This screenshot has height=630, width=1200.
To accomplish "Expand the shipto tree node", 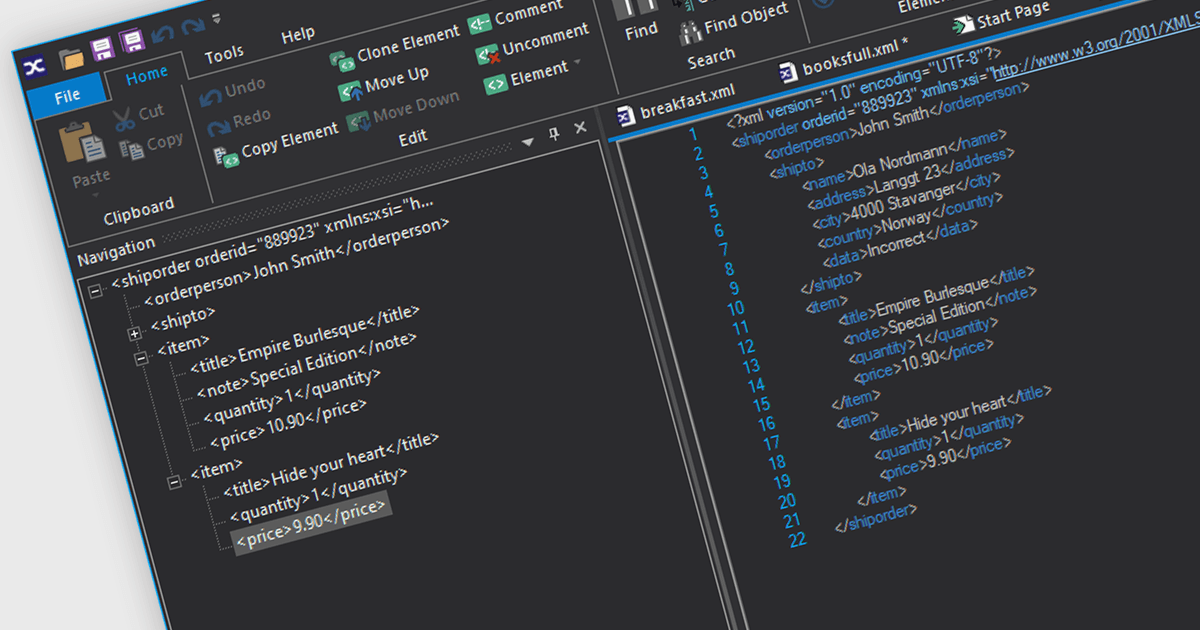I will click(134, 332).
